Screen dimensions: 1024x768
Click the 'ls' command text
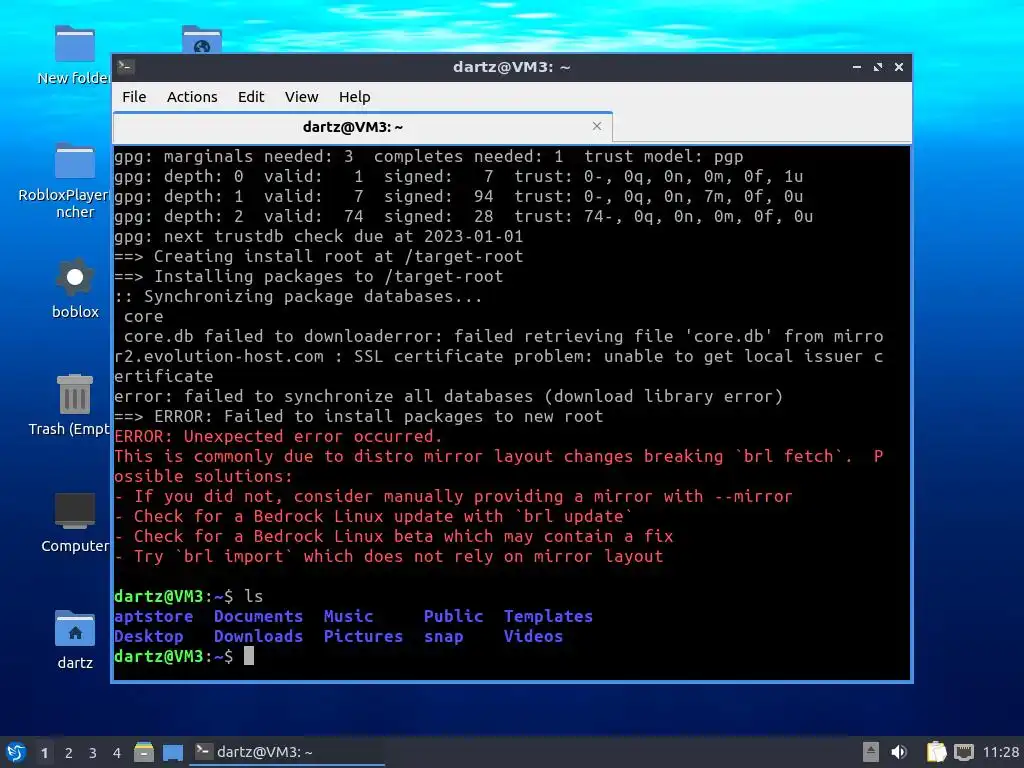(254, 596)
